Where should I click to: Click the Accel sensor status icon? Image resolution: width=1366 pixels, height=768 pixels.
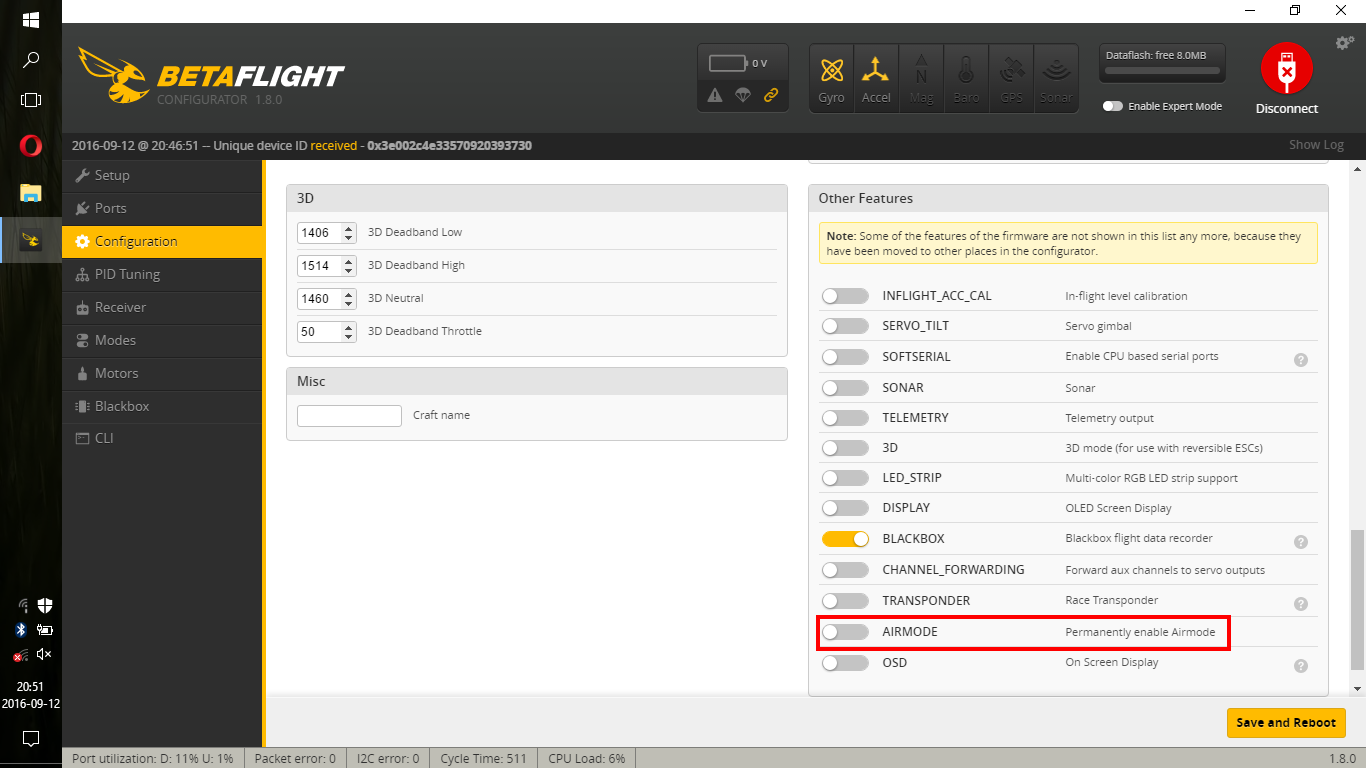pos(876,77)
